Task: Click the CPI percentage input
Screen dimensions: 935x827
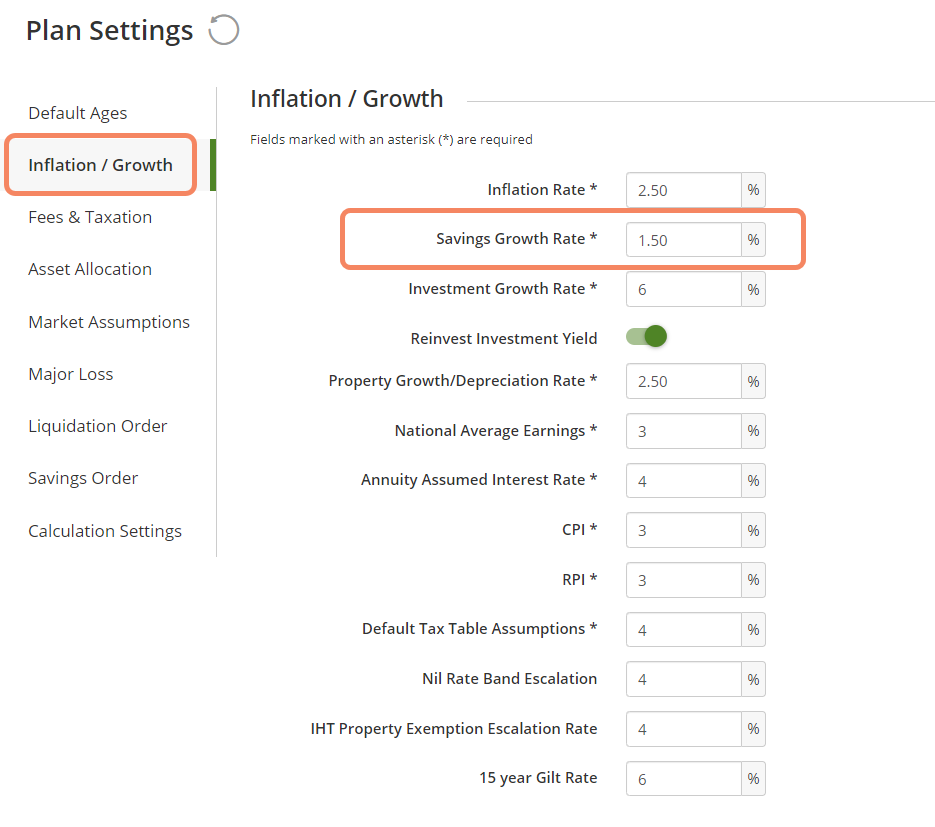Action: click(683, 531)
